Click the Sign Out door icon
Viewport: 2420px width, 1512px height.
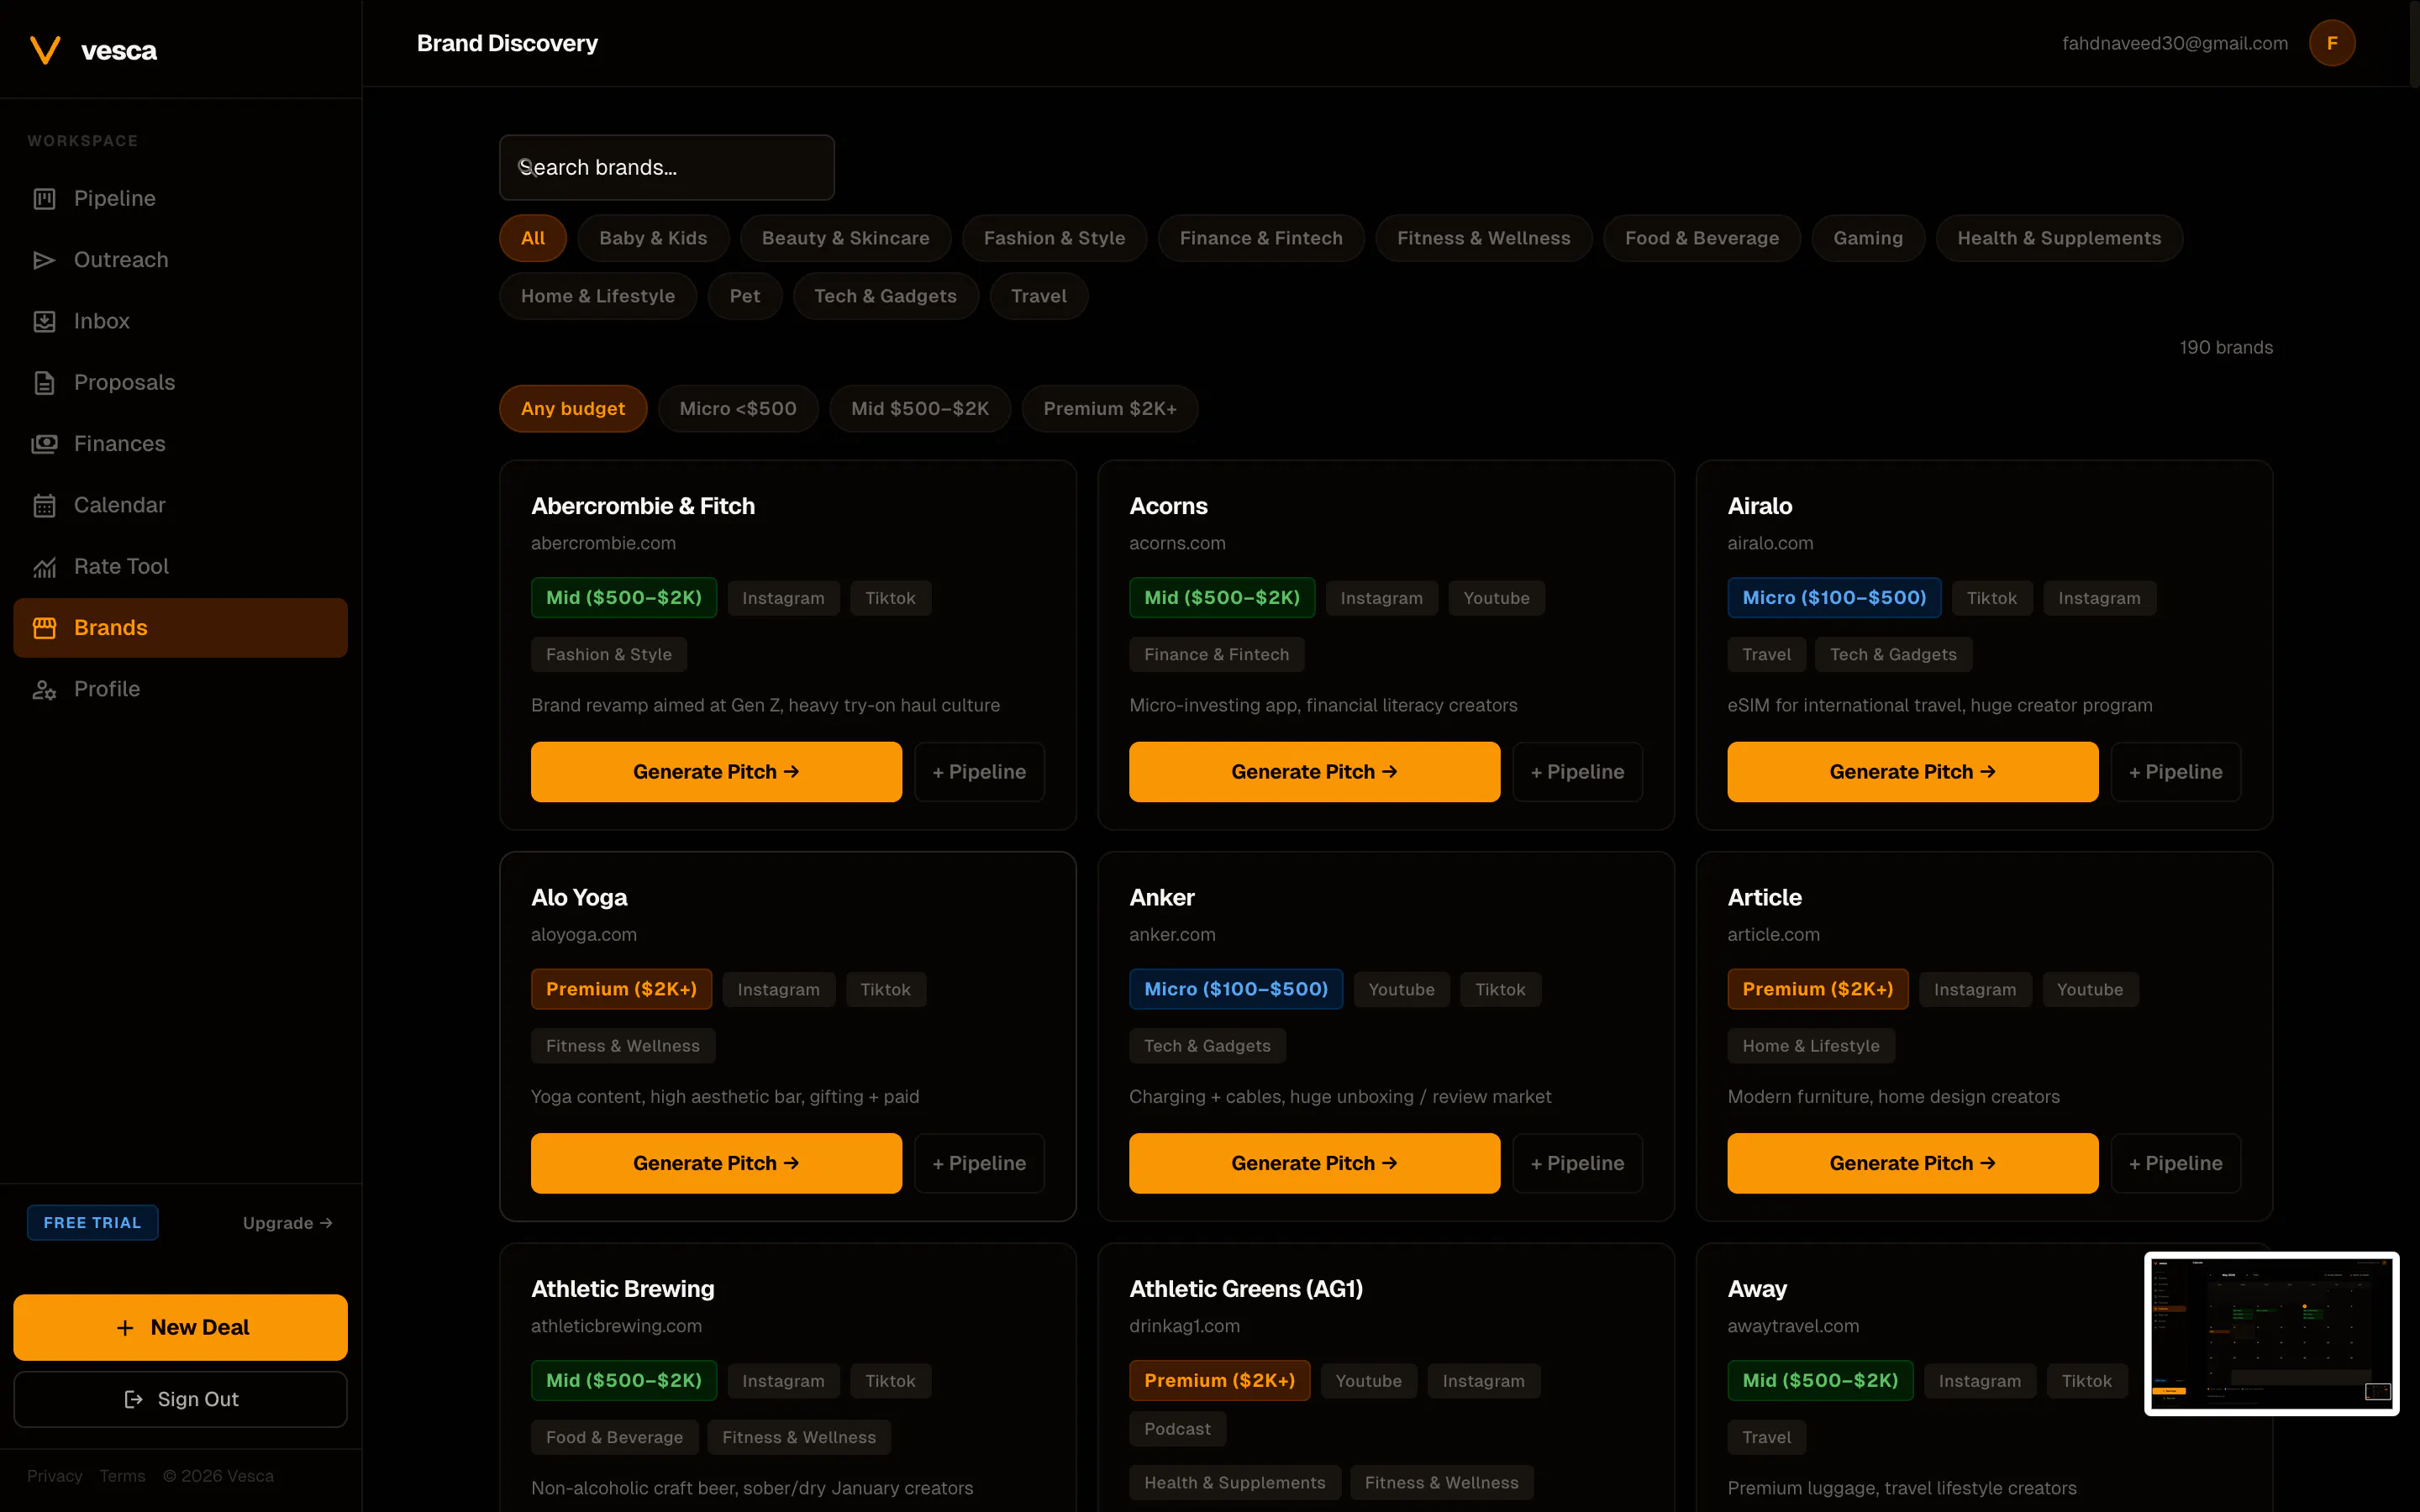coord(133,1399)
